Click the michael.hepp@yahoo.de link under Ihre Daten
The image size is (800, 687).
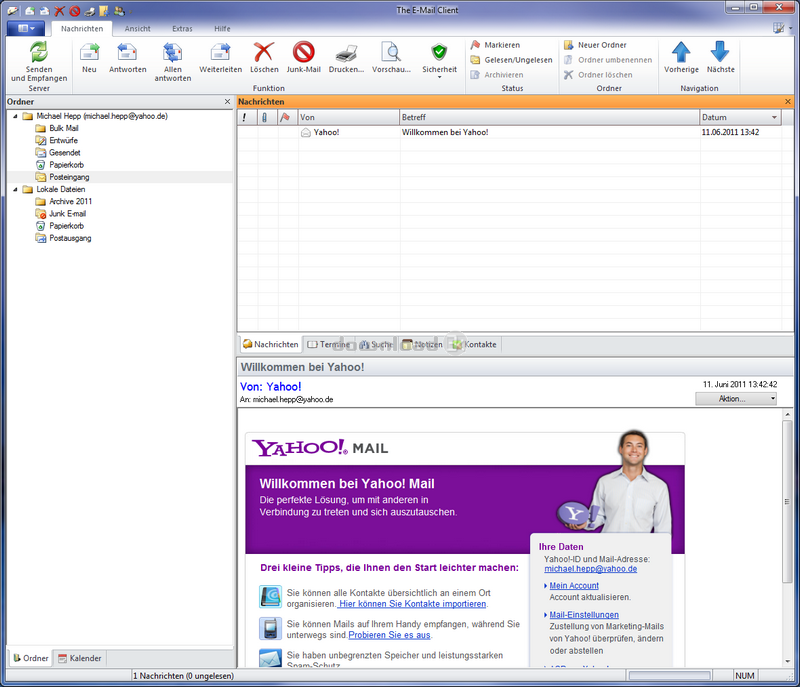pyautogui.click(x=591, y=569)
